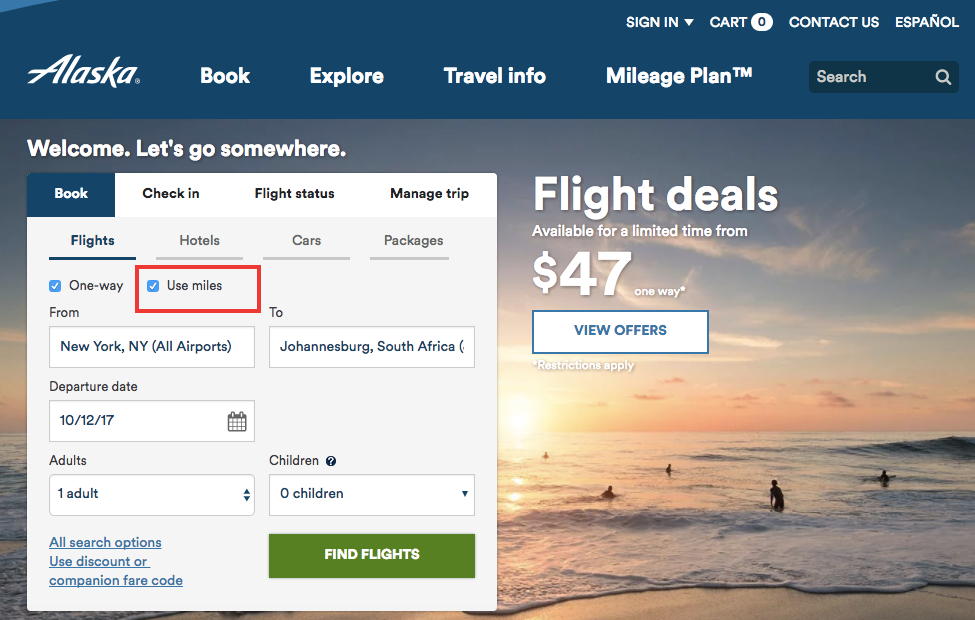Switch the site language to Español

(x=927, y=22)
